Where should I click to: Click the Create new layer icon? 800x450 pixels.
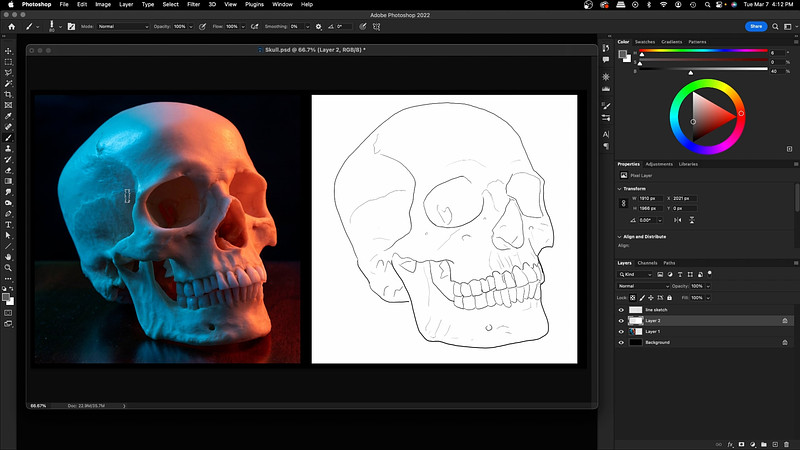[x=775, y=444]
